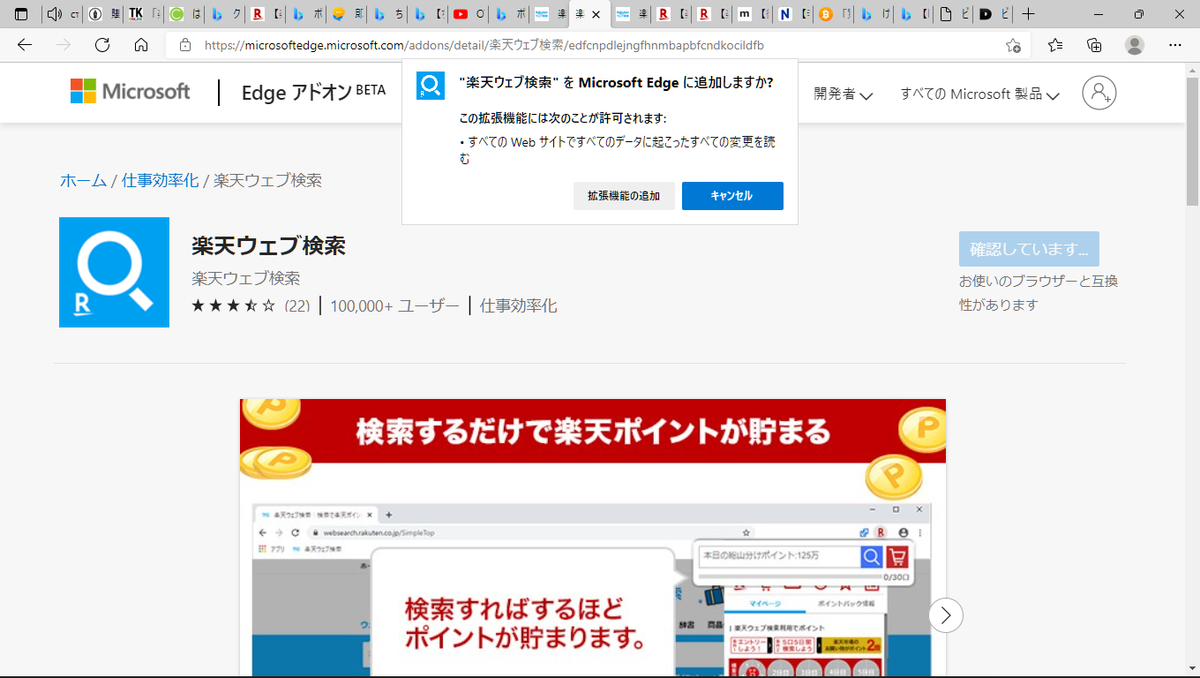Open the Collections panel
The height and width of the screenshot is (678, 1200).
[1094, 45]
